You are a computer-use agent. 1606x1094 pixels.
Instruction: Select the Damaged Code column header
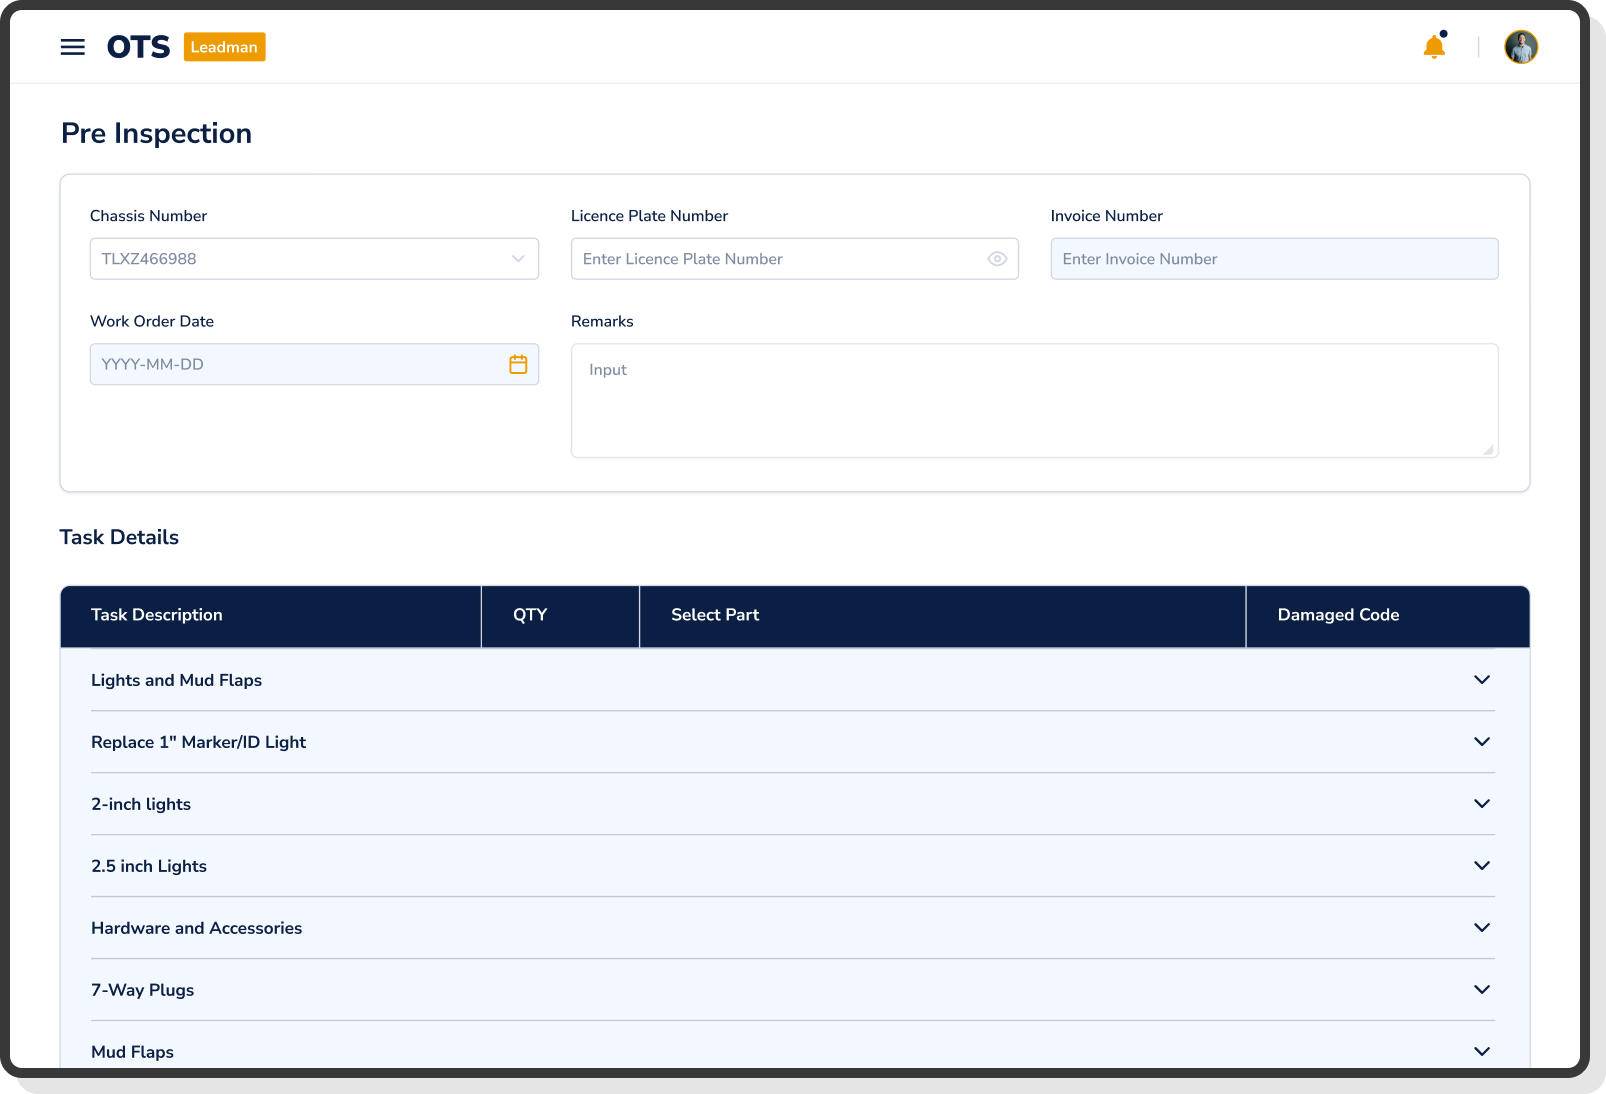(x=1337, y=615)
